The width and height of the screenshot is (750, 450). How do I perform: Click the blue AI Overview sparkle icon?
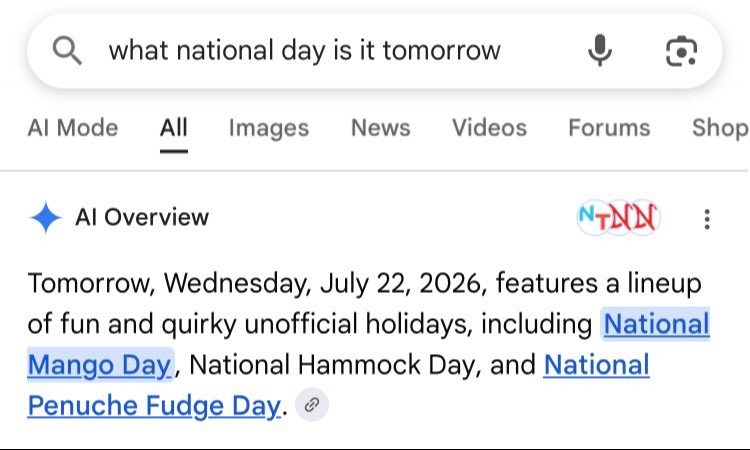click(45, 218)
